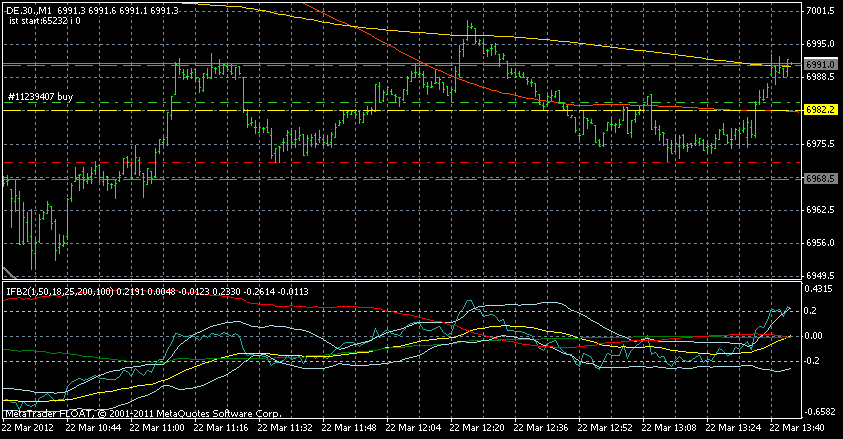
Task: Click the '22 Mar 12:20' time axis label
Action: tap(477, 428)
